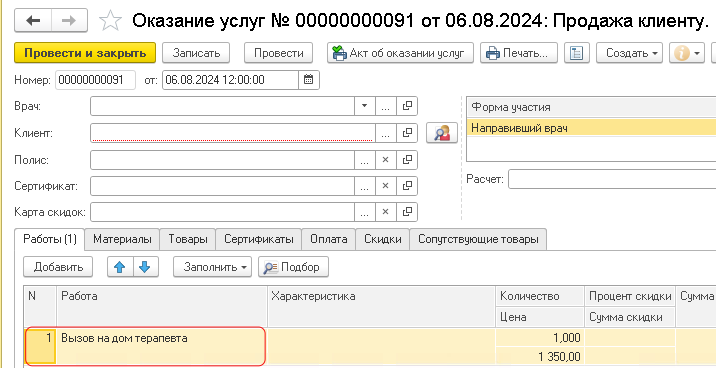Open the Печать... menu
The height and width of the screenshot is (368, 716).
519,53
